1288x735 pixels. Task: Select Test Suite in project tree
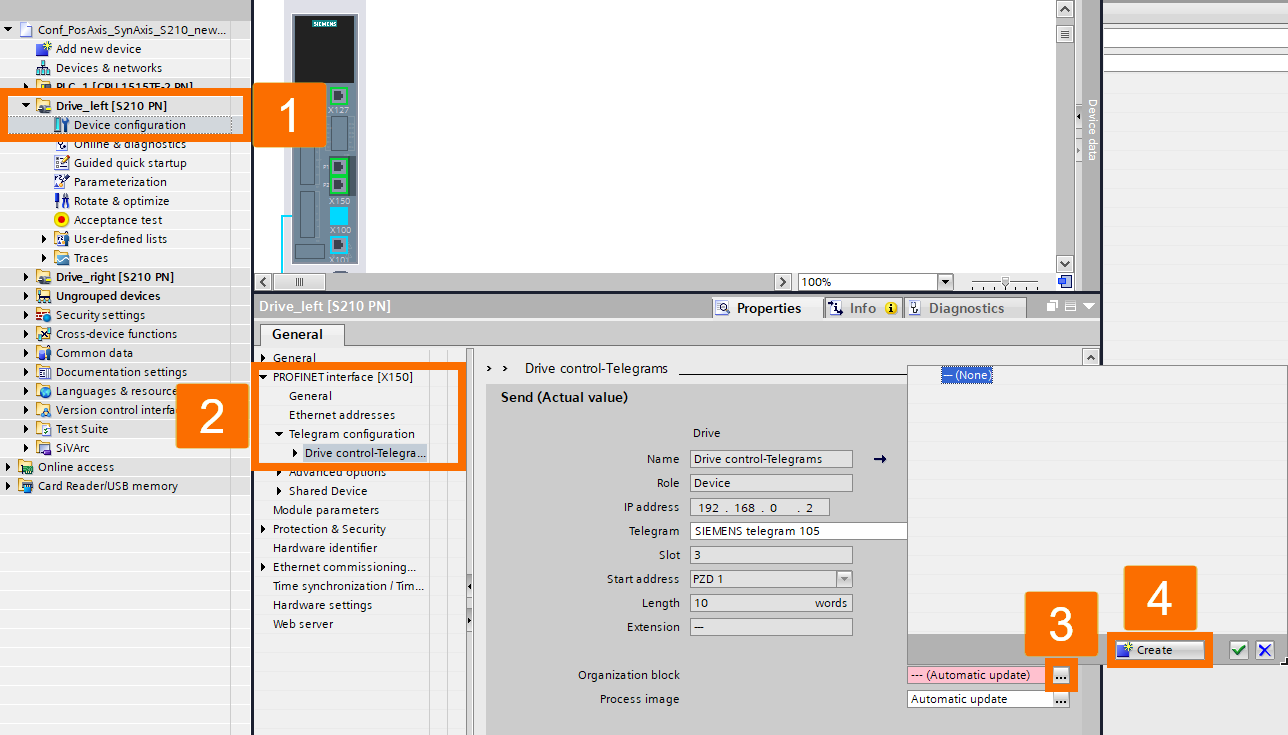point(82,429)
